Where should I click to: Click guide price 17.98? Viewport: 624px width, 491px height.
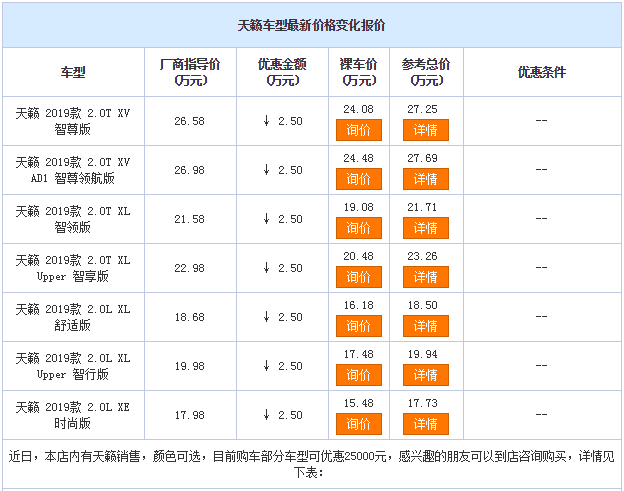tap(189, 415)
